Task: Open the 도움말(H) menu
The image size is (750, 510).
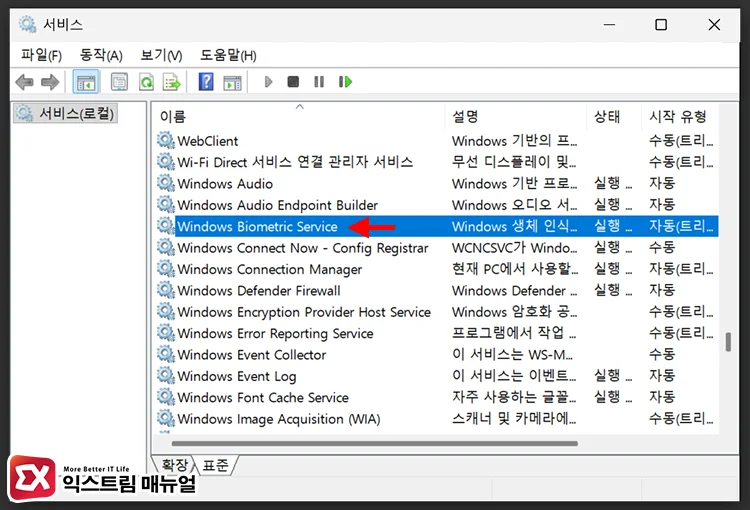Action: point(228,55)
